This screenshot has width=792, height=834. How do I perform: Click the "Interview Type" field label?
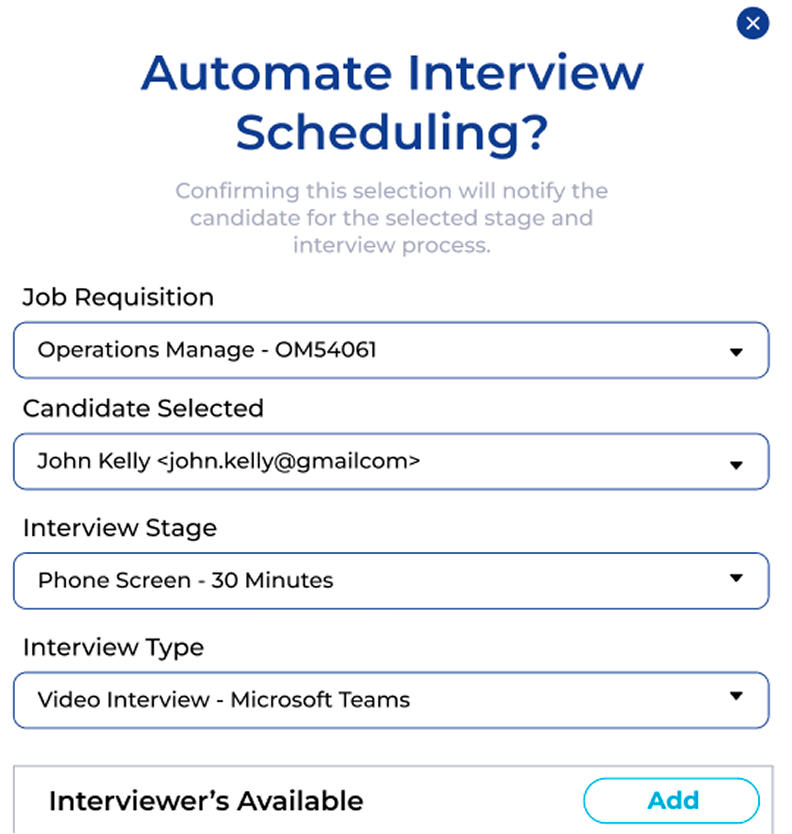pos(113,647)
